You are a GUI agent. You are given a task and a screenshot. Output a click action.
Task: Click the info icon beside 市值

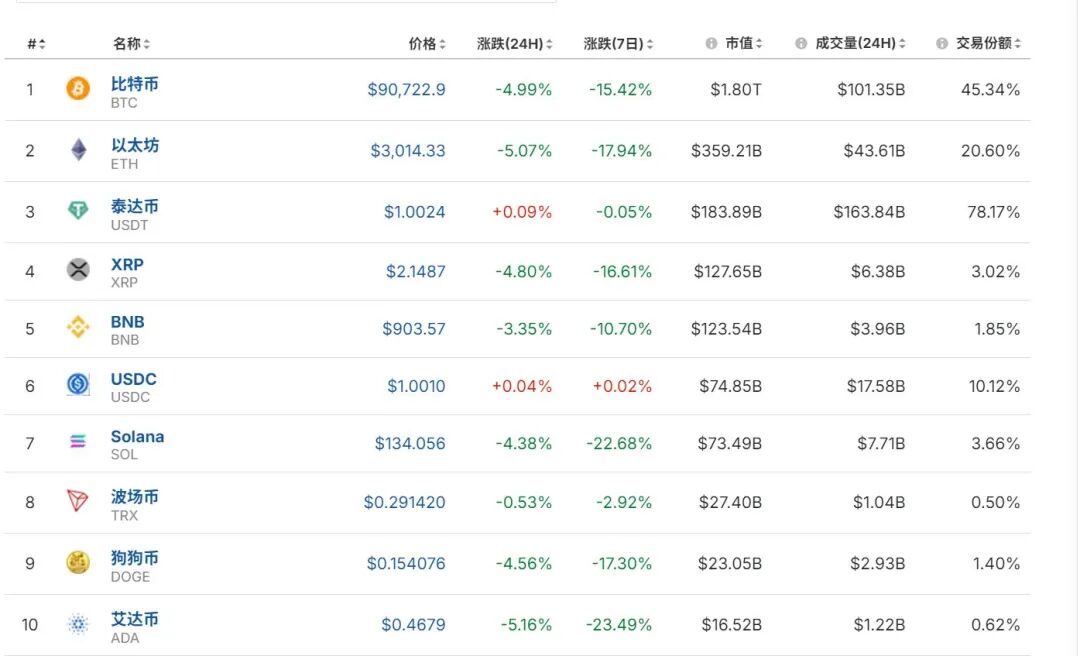(711, 44)
